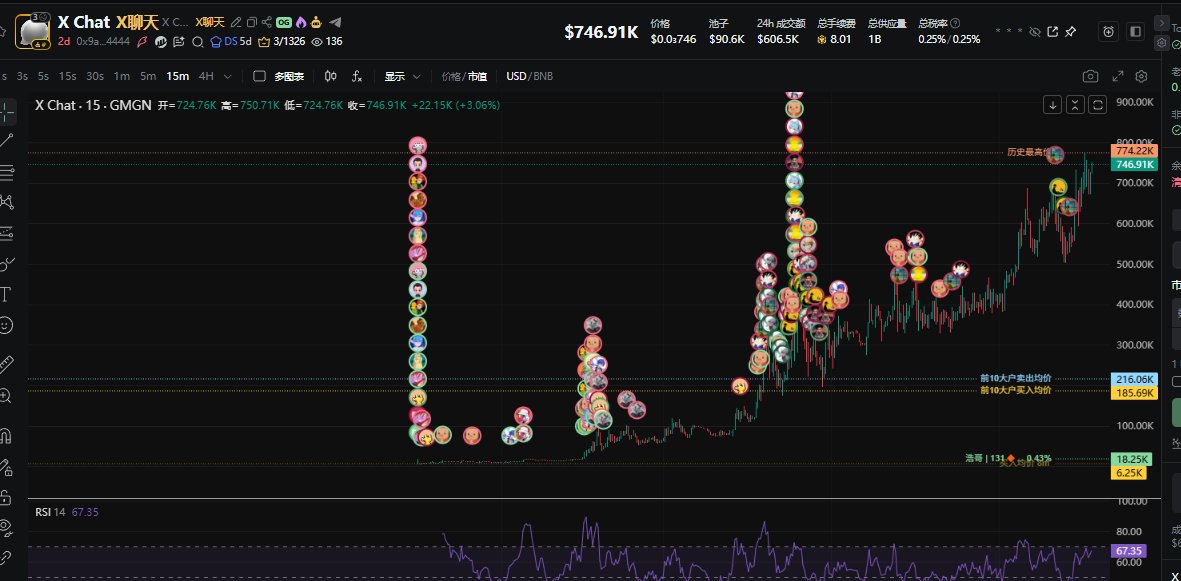Click the RSI 14 indicator label

(51, 512)
